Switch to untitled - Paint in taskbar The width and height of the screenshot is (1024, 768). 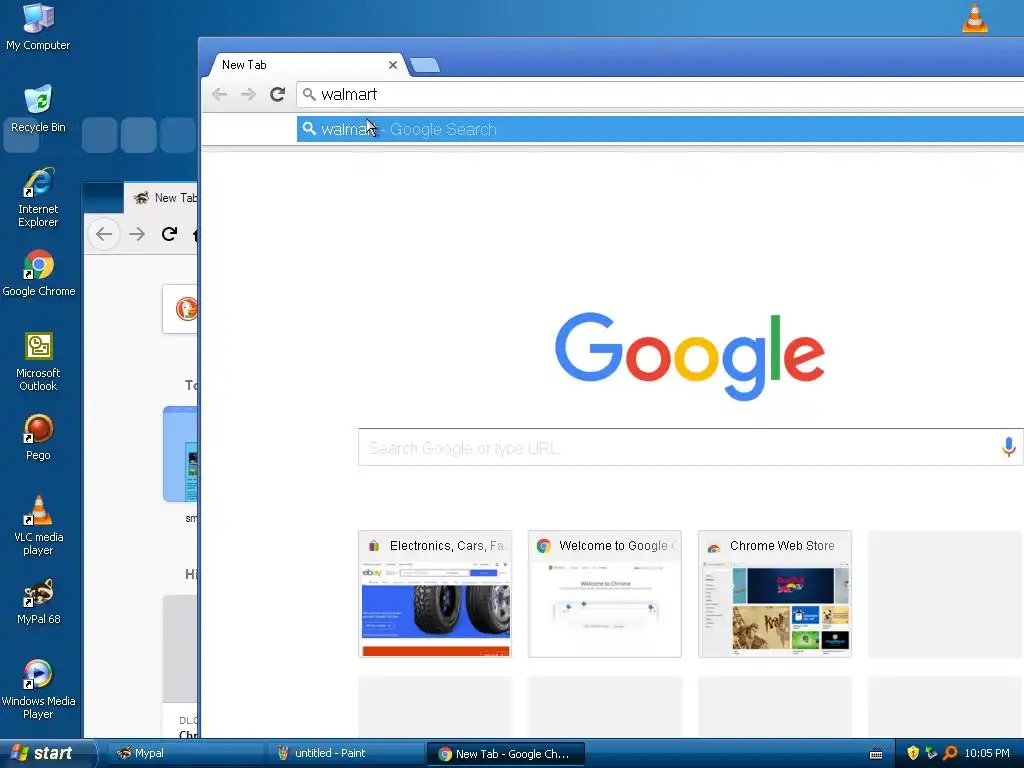[345, 753]
